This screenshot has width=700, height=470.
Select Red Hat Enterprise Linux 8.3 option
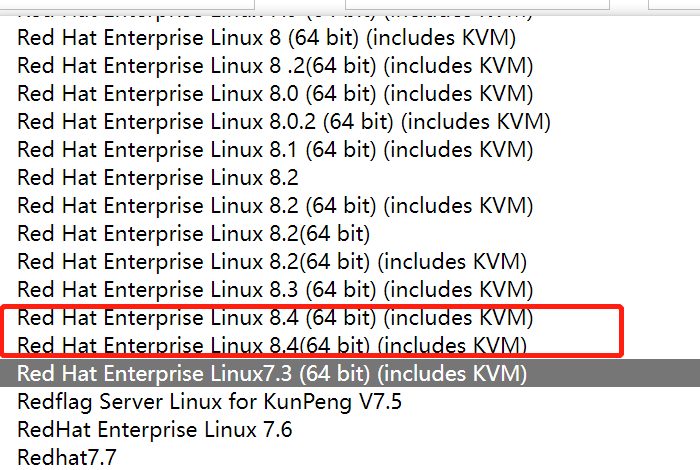coord(275,290)
